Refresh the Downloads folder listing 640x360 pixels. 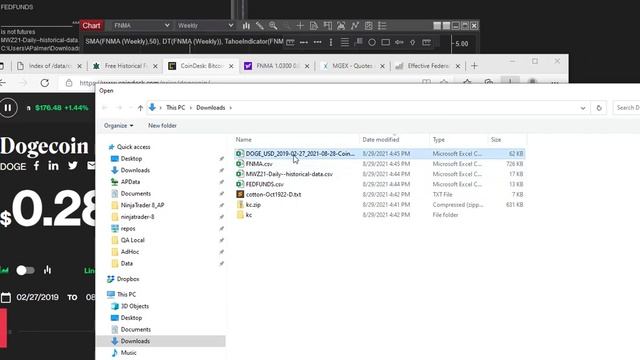(599, 108)
